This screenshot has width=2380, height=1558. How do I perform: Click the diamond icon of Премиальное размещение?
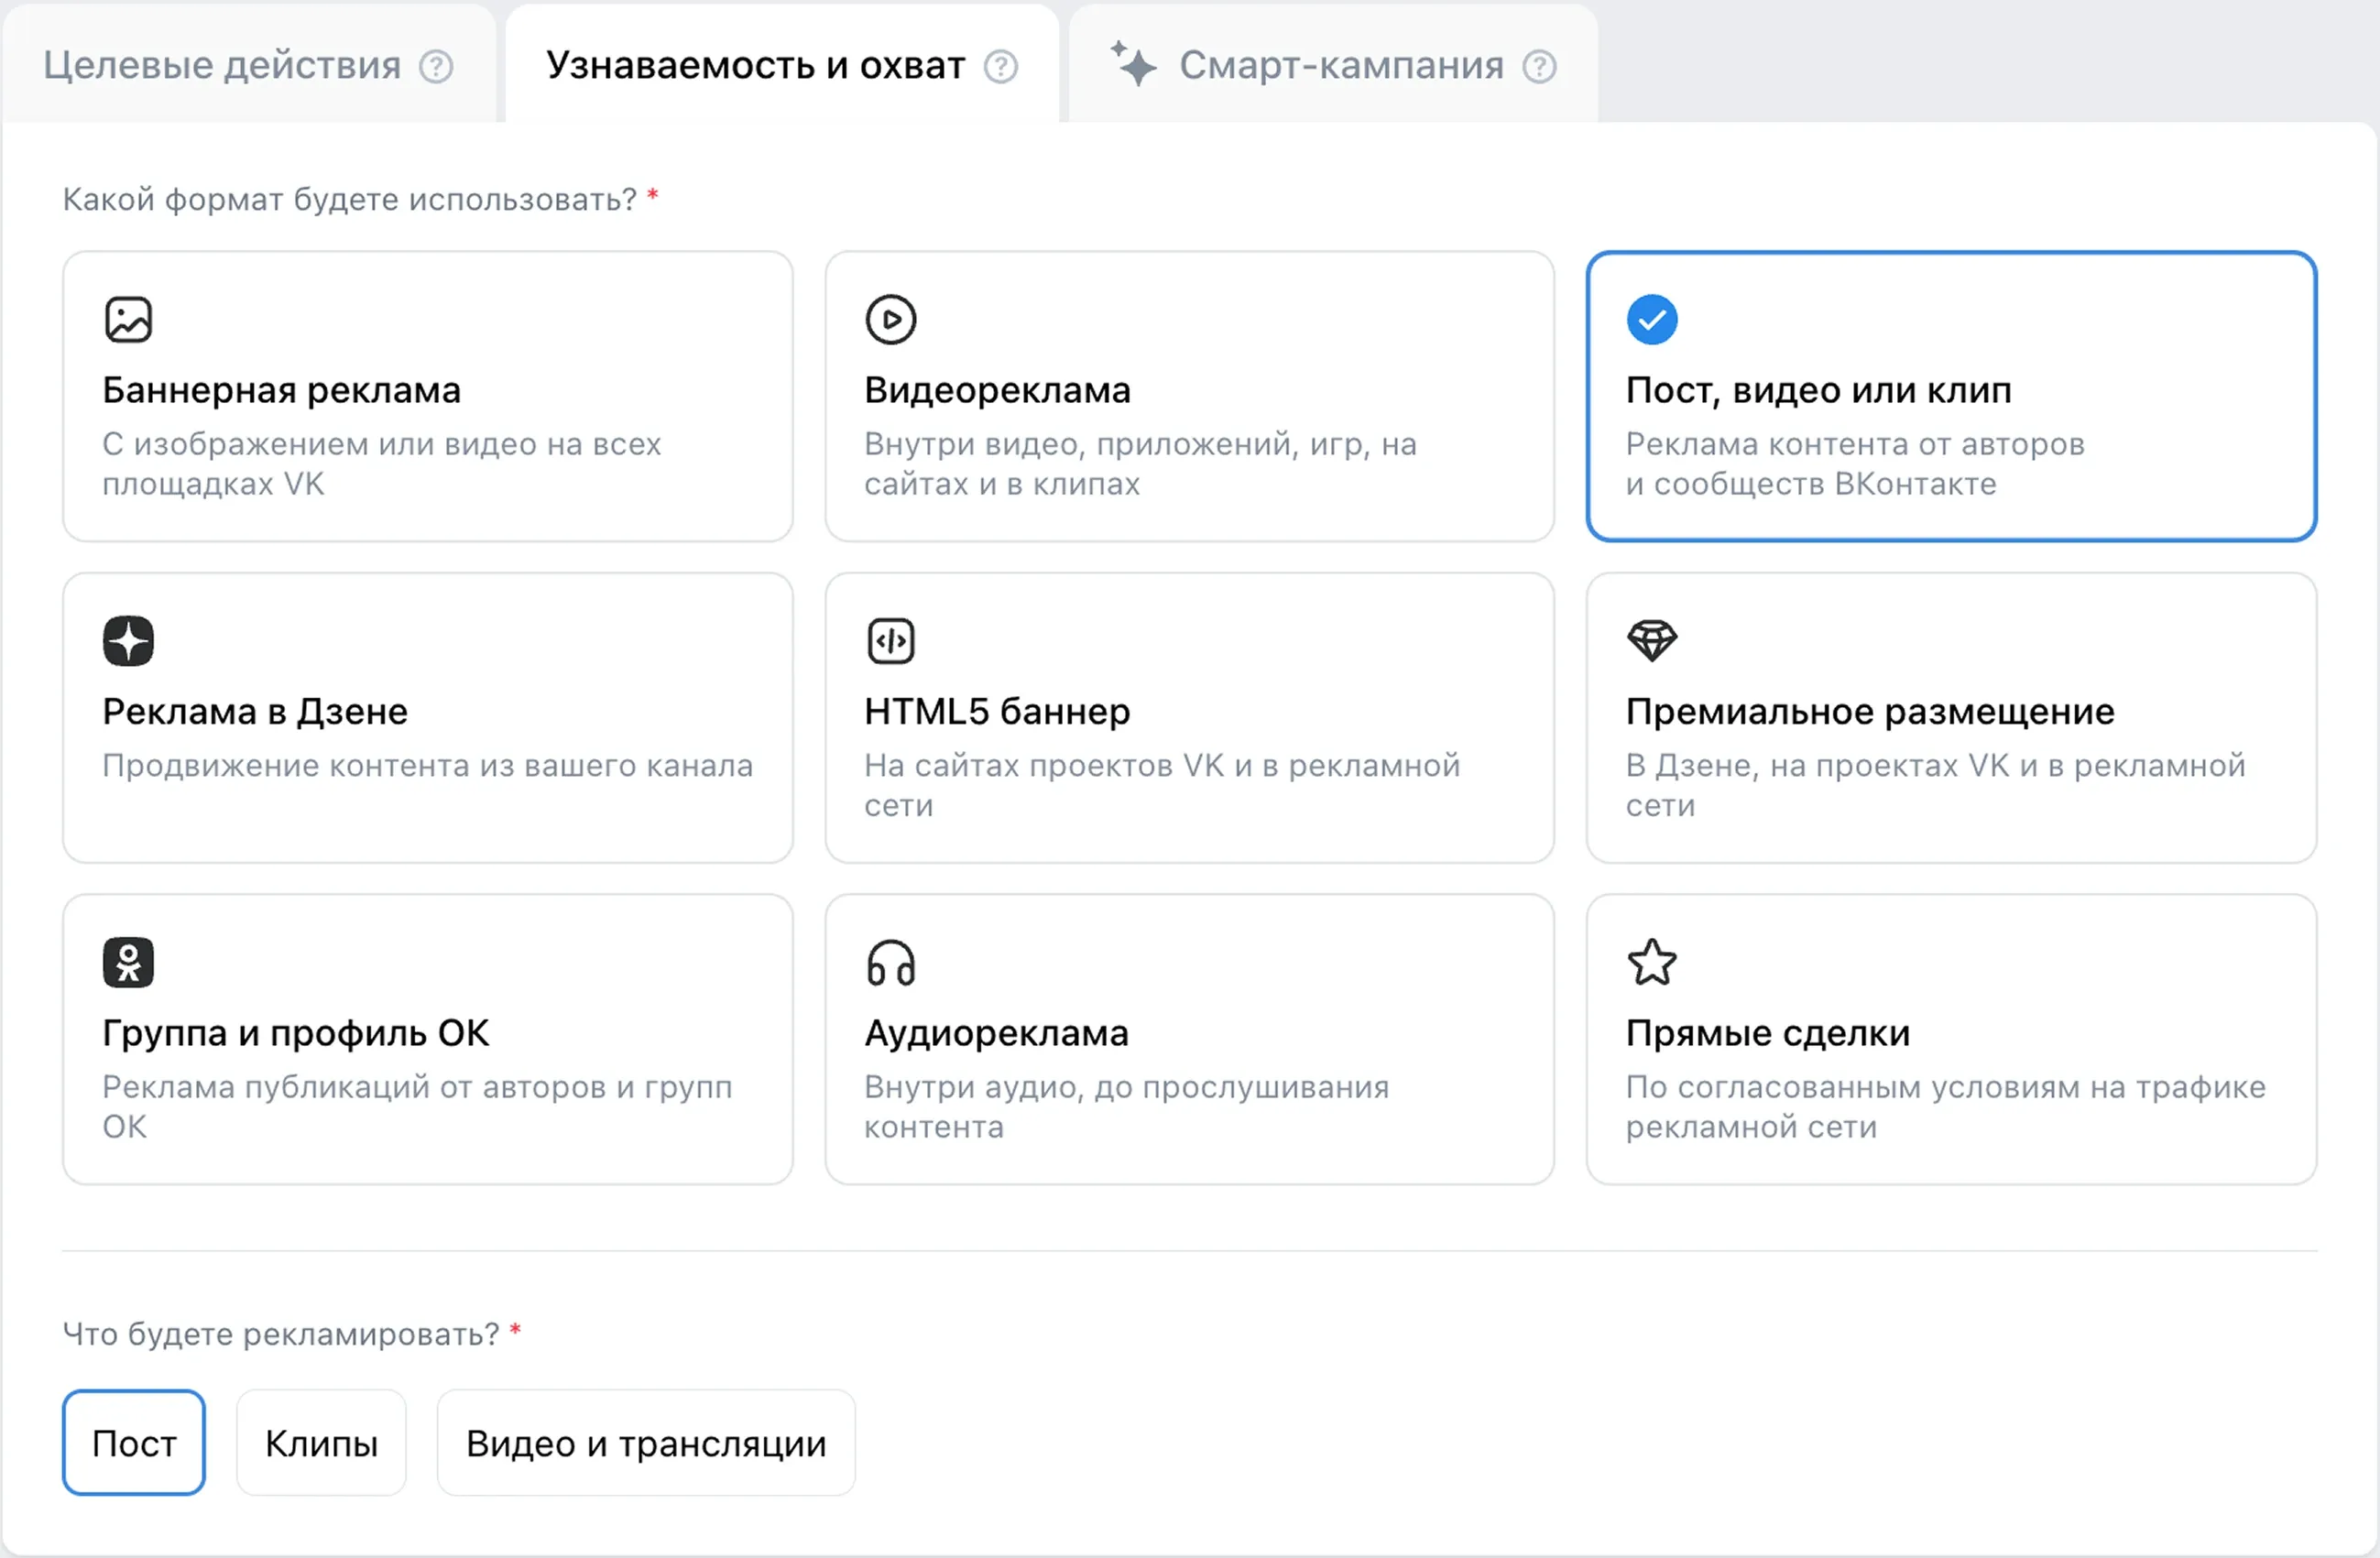point(1652,641)
